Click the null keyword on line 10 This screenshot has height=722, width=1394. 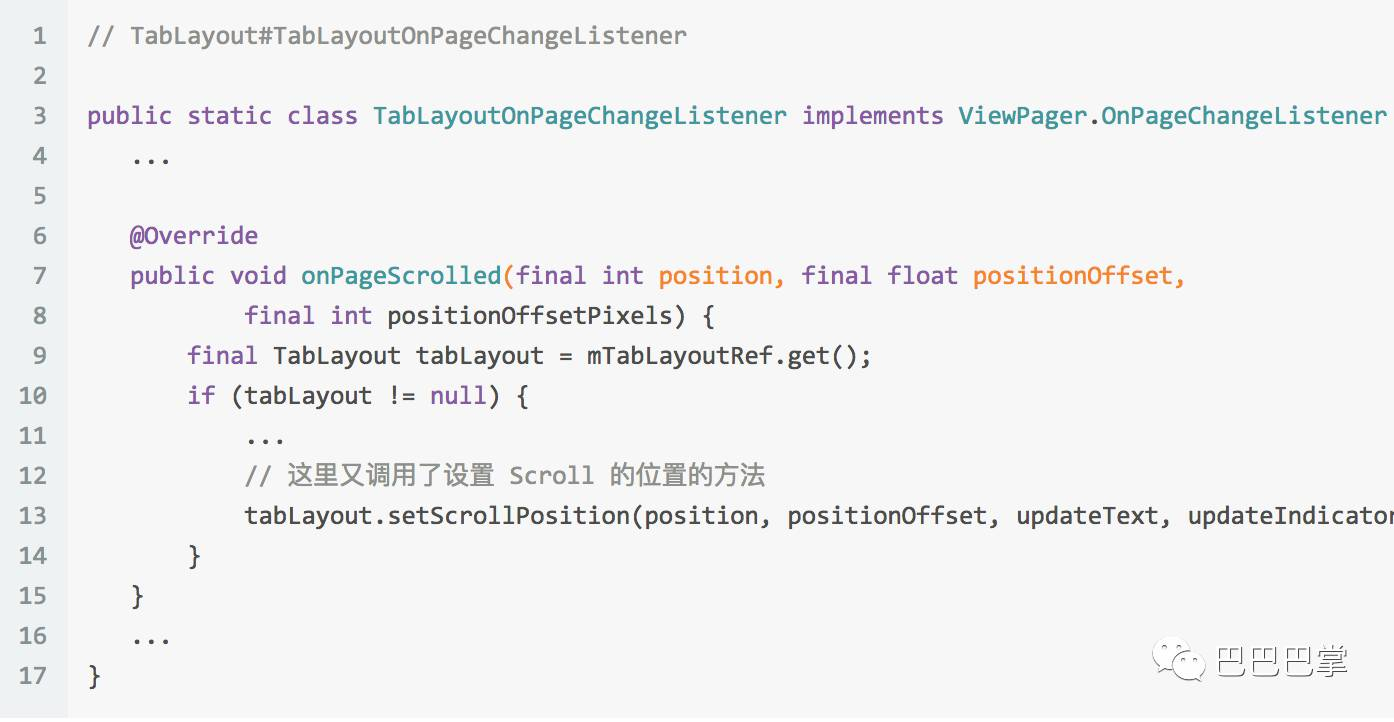[x=458, y=396]
